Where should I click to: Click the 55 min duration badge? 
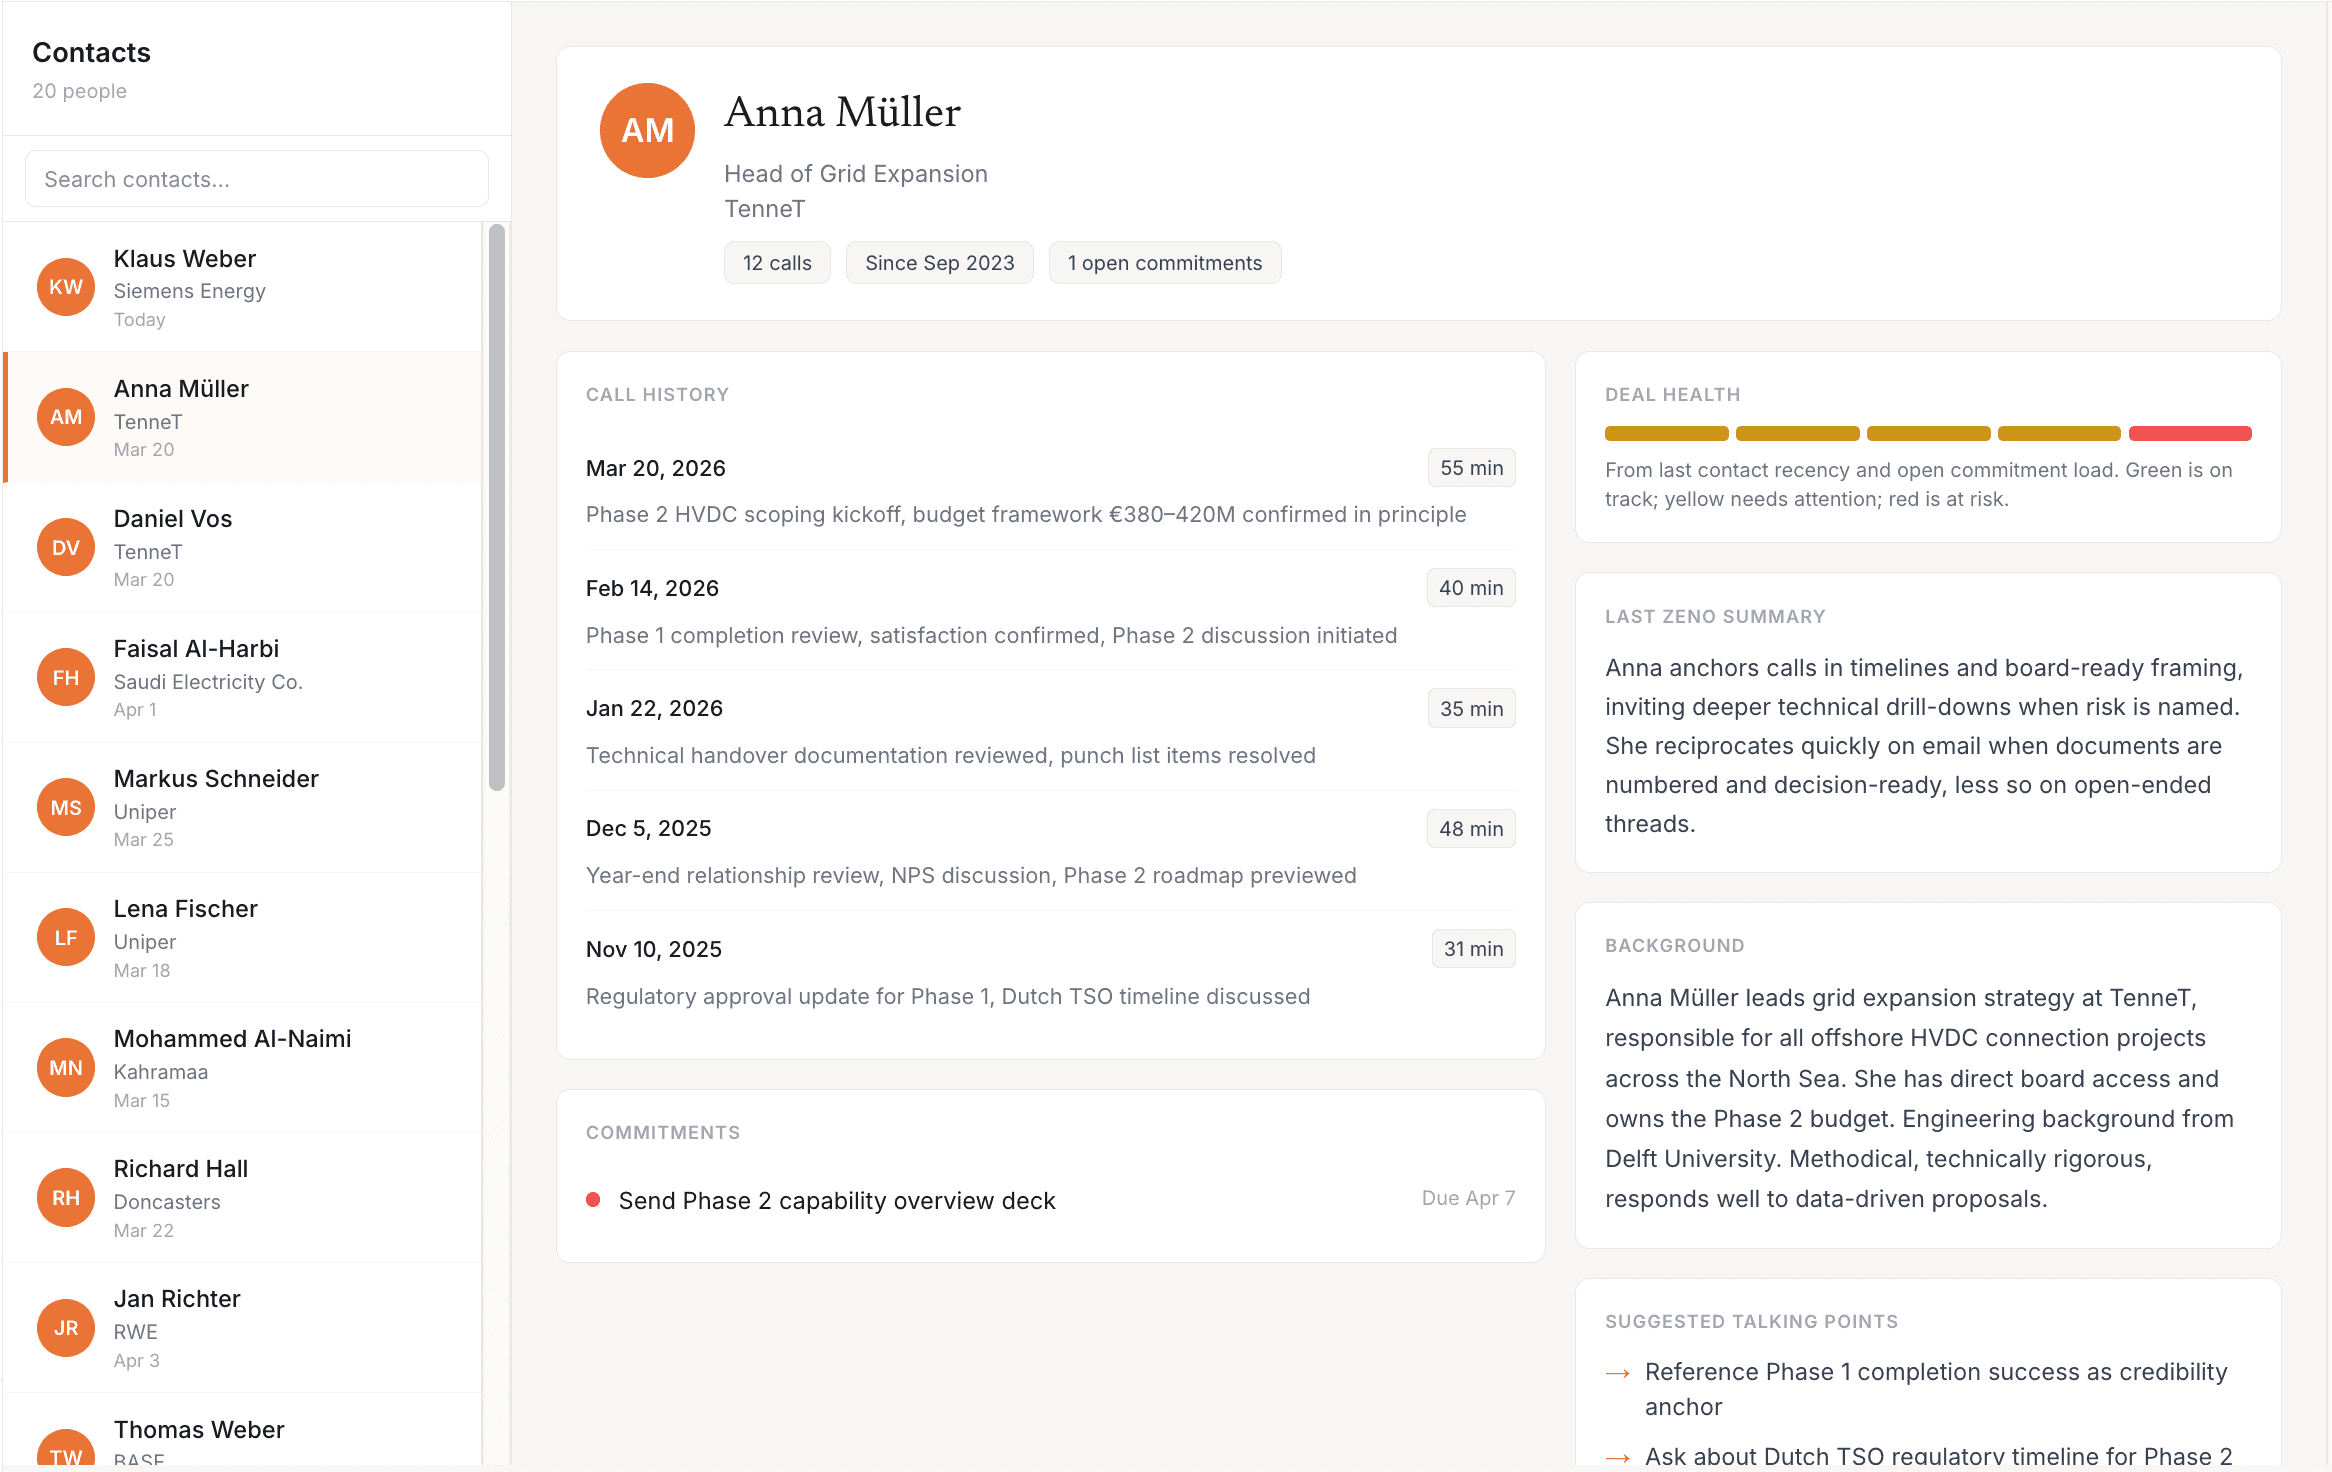pos(1471,468)
